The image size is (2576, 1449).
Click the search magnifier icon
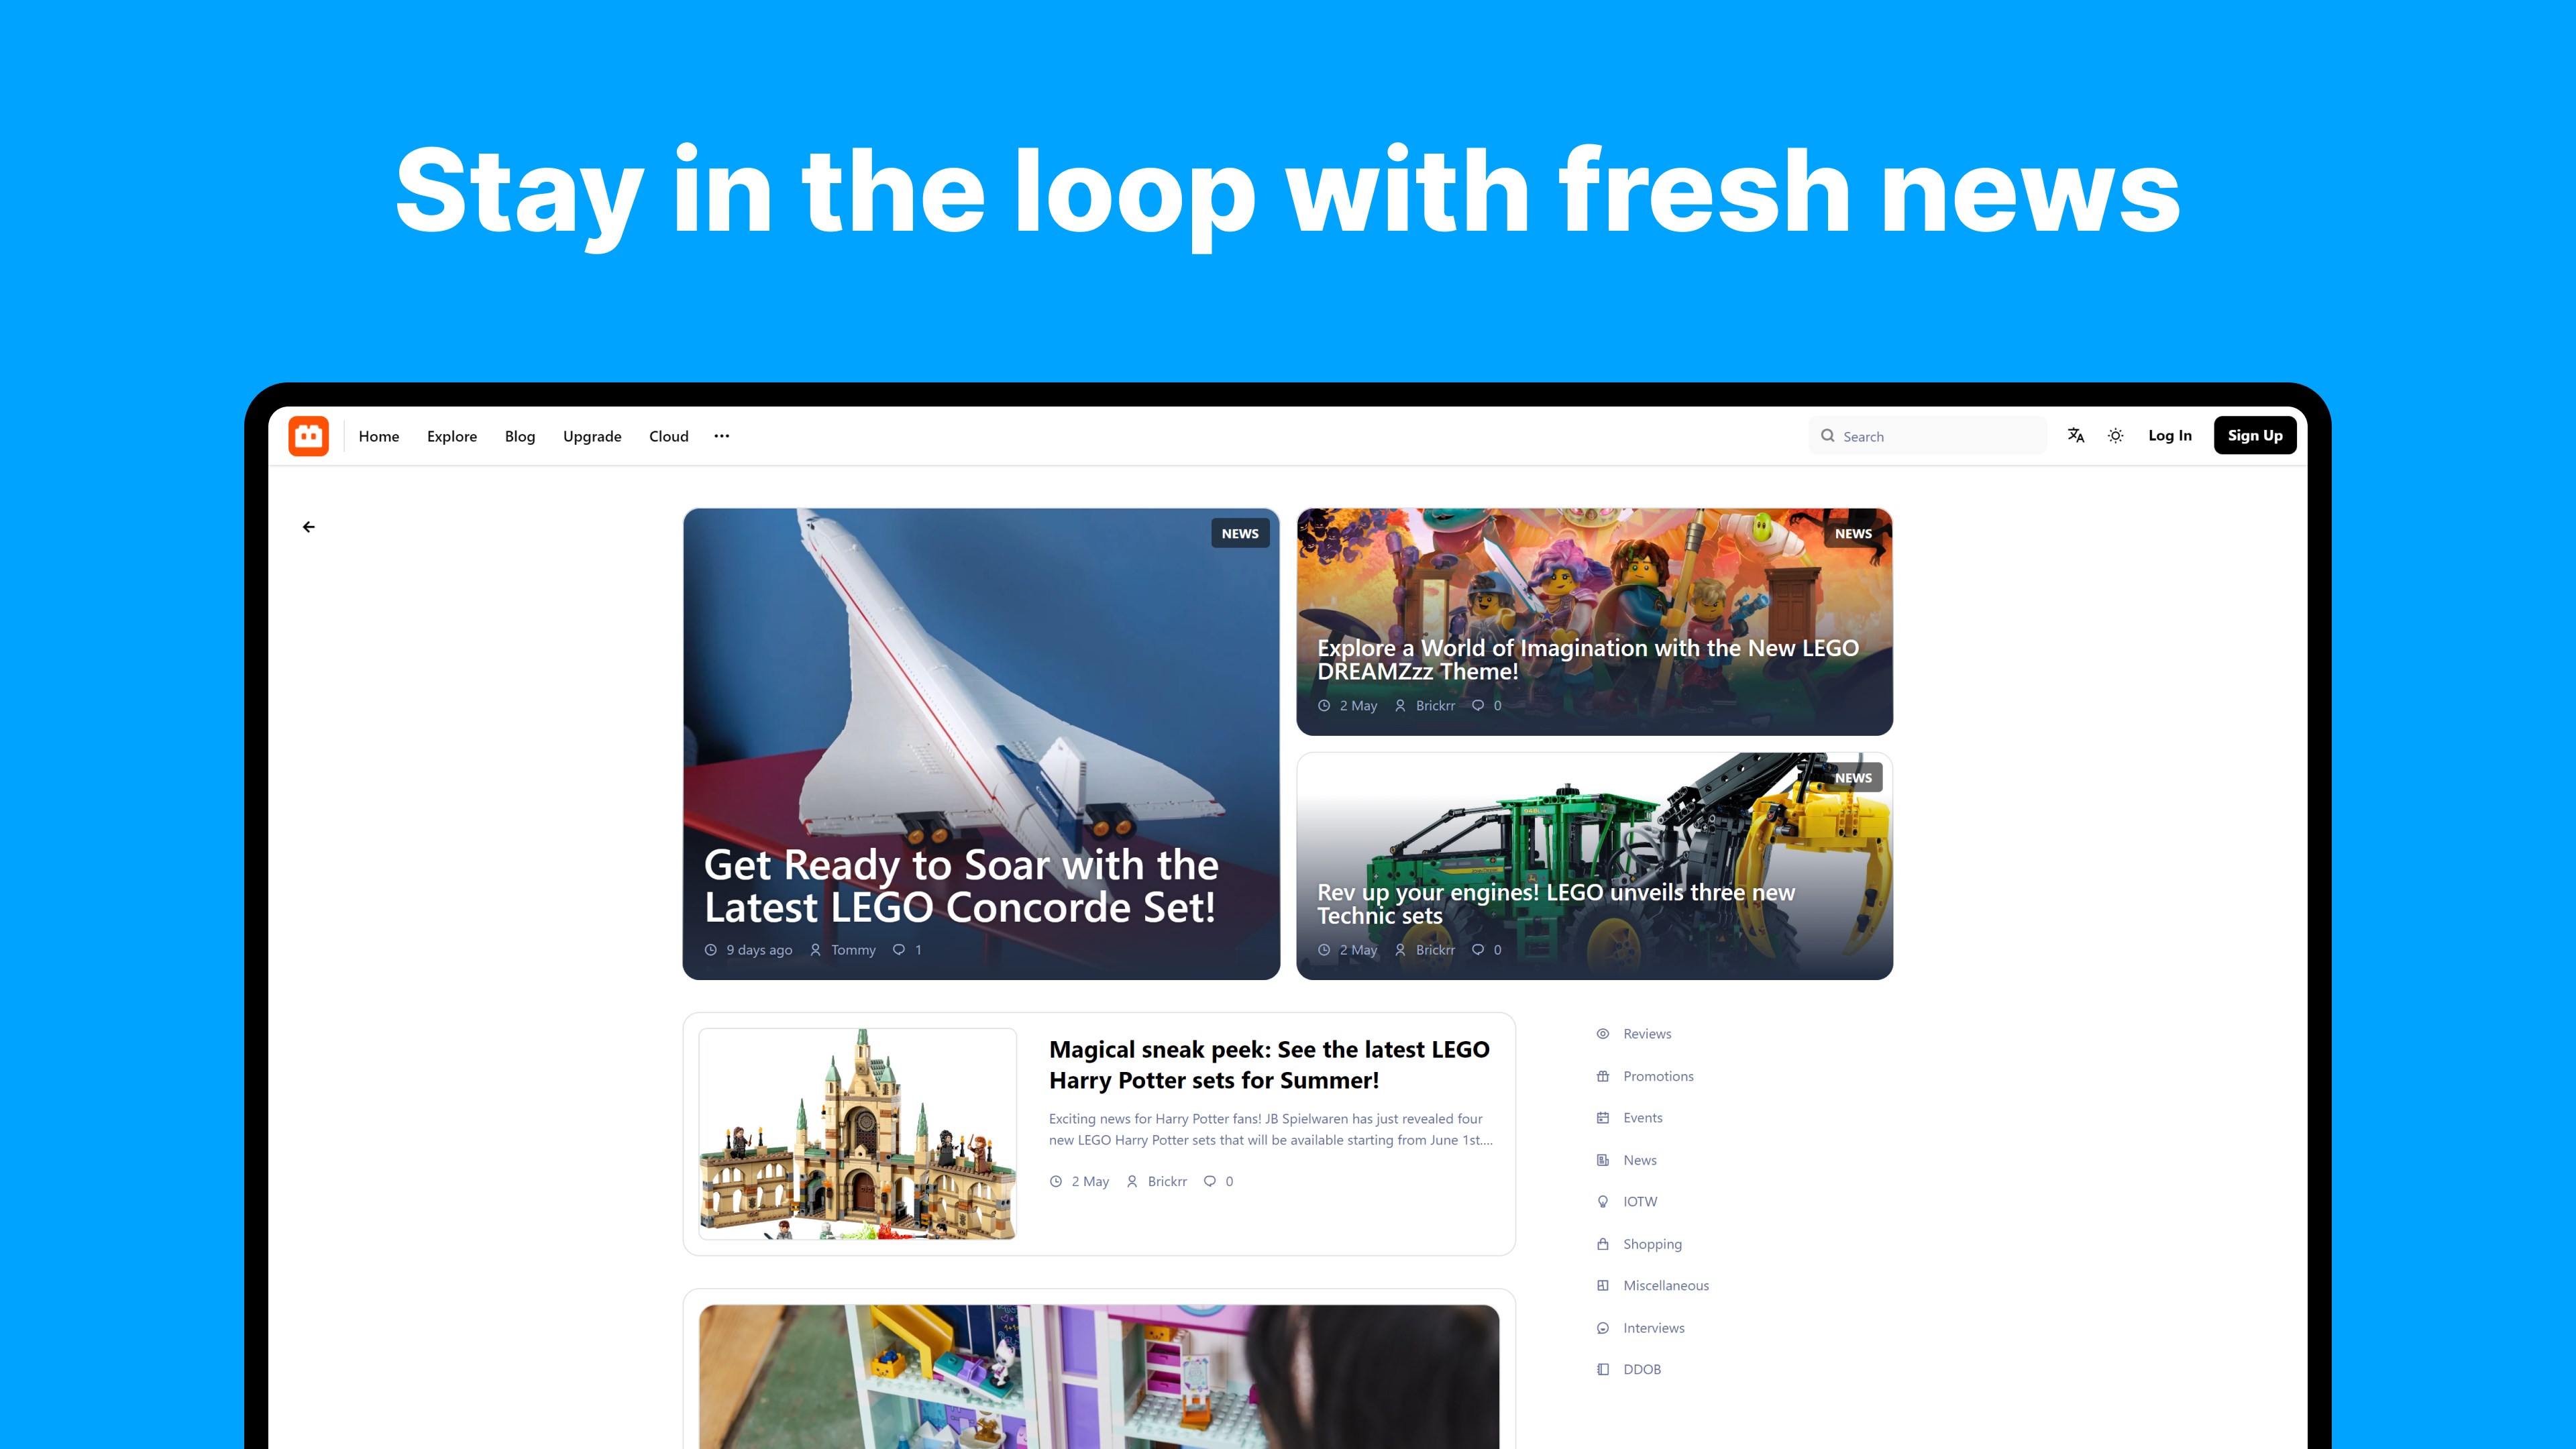1828,436
